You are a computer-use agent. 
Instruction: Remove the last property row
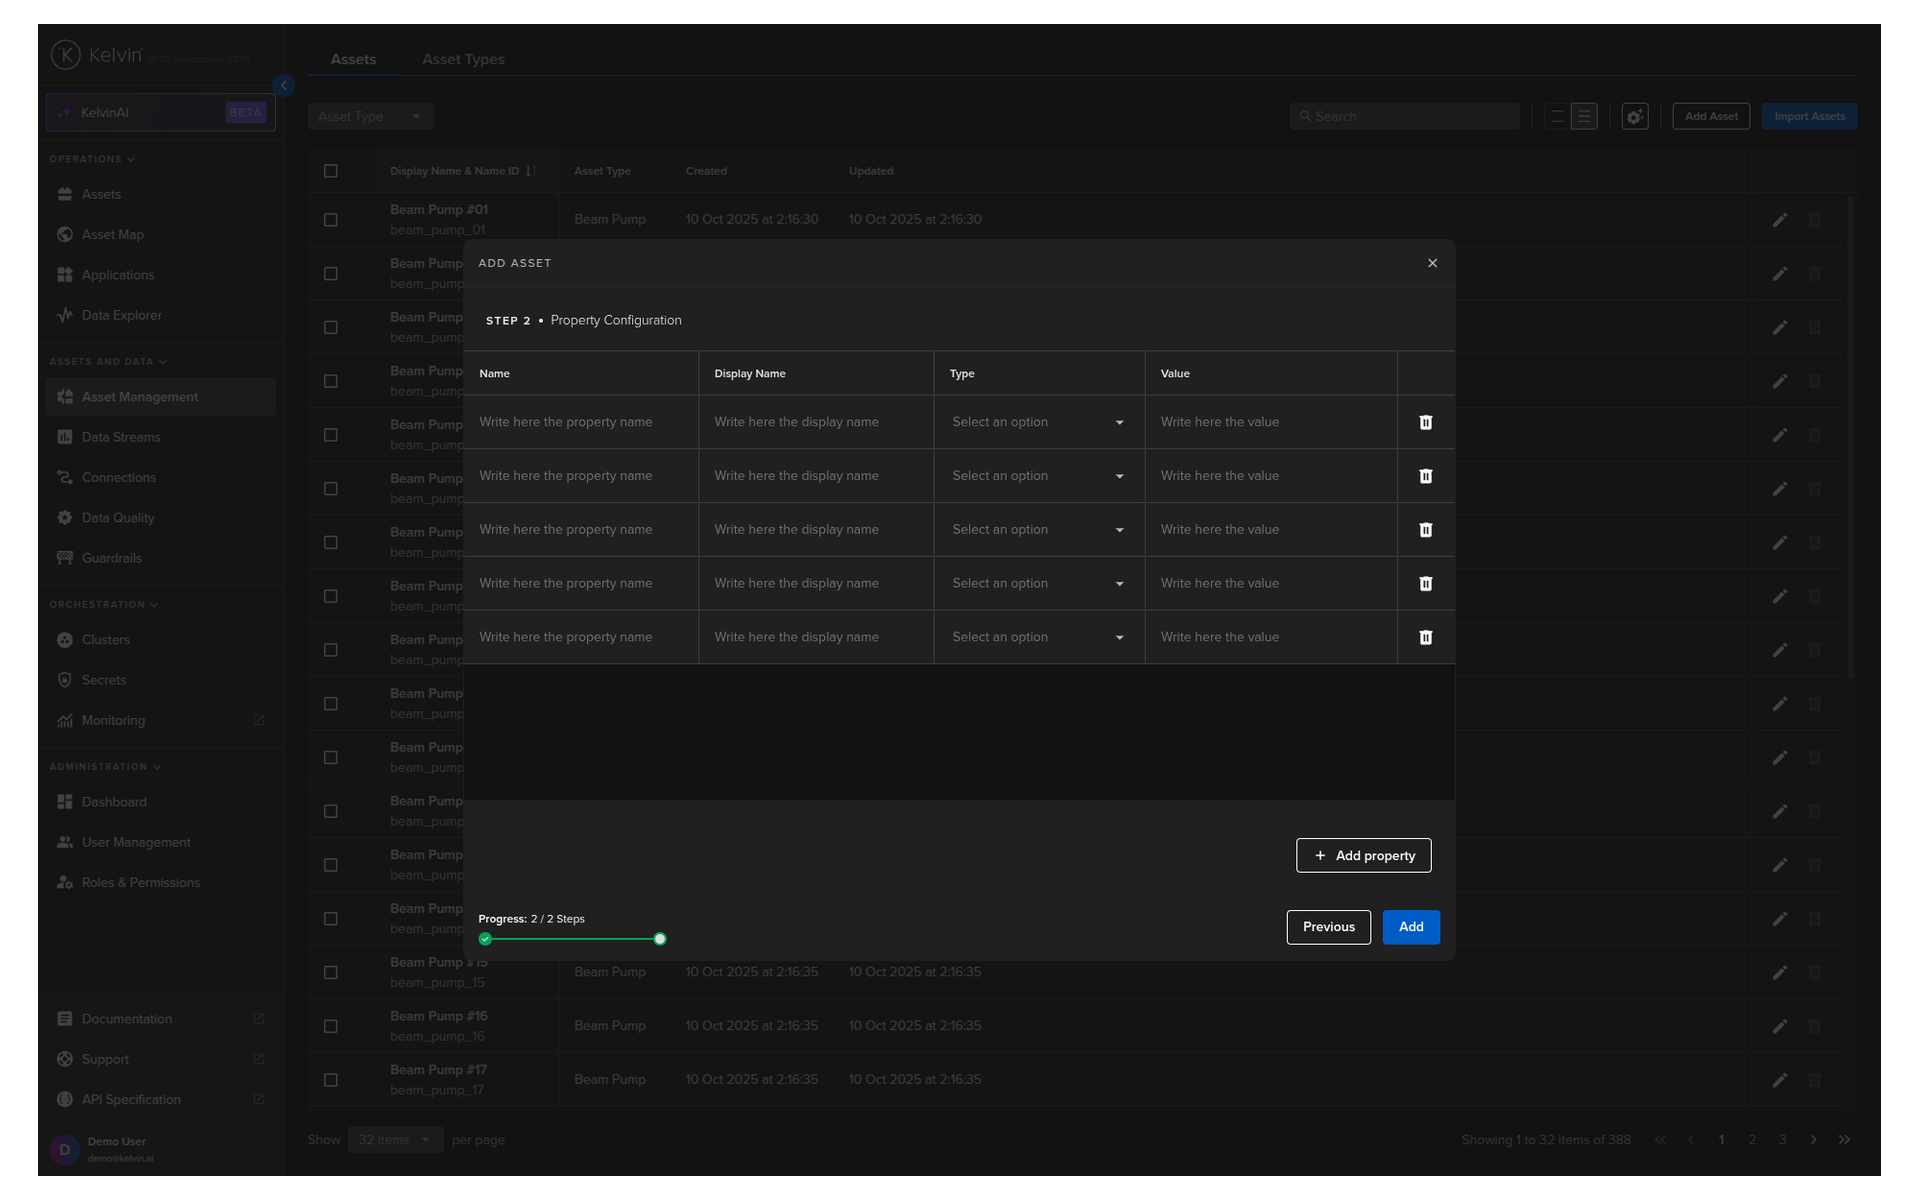[1425, 637]
